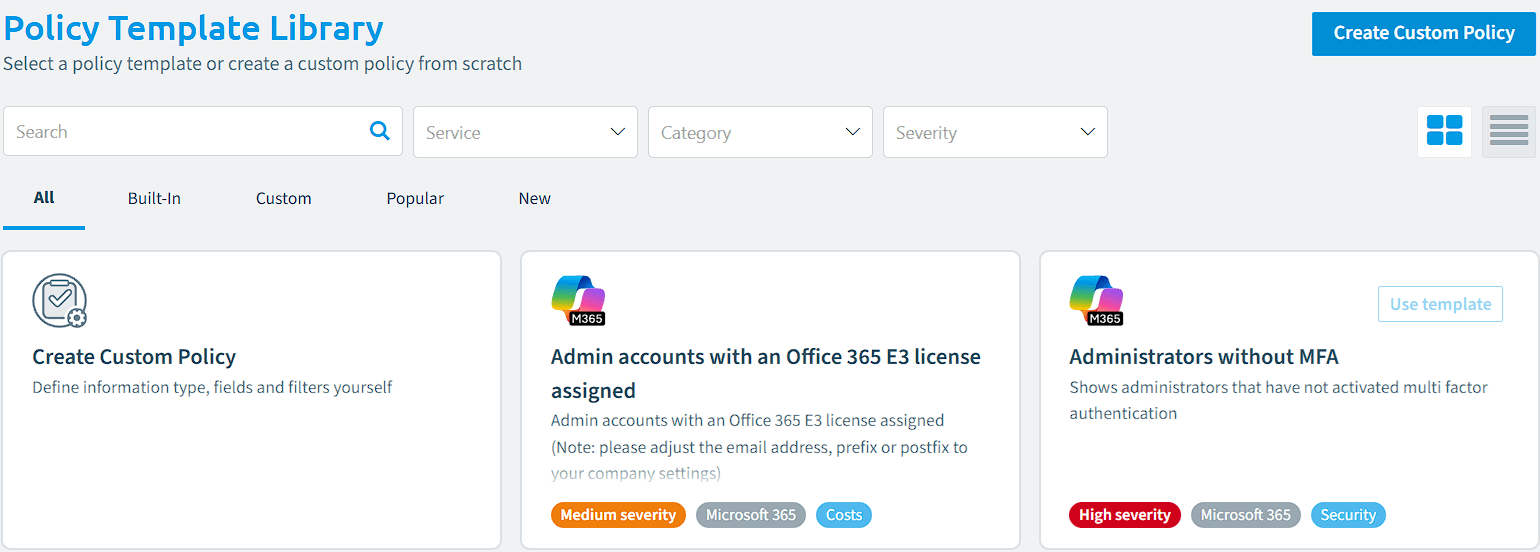Click Microsoft 365 tag on Administrators without MFA card
The width and height of the screenshot is (1540, 552).
coord(1246,515)
